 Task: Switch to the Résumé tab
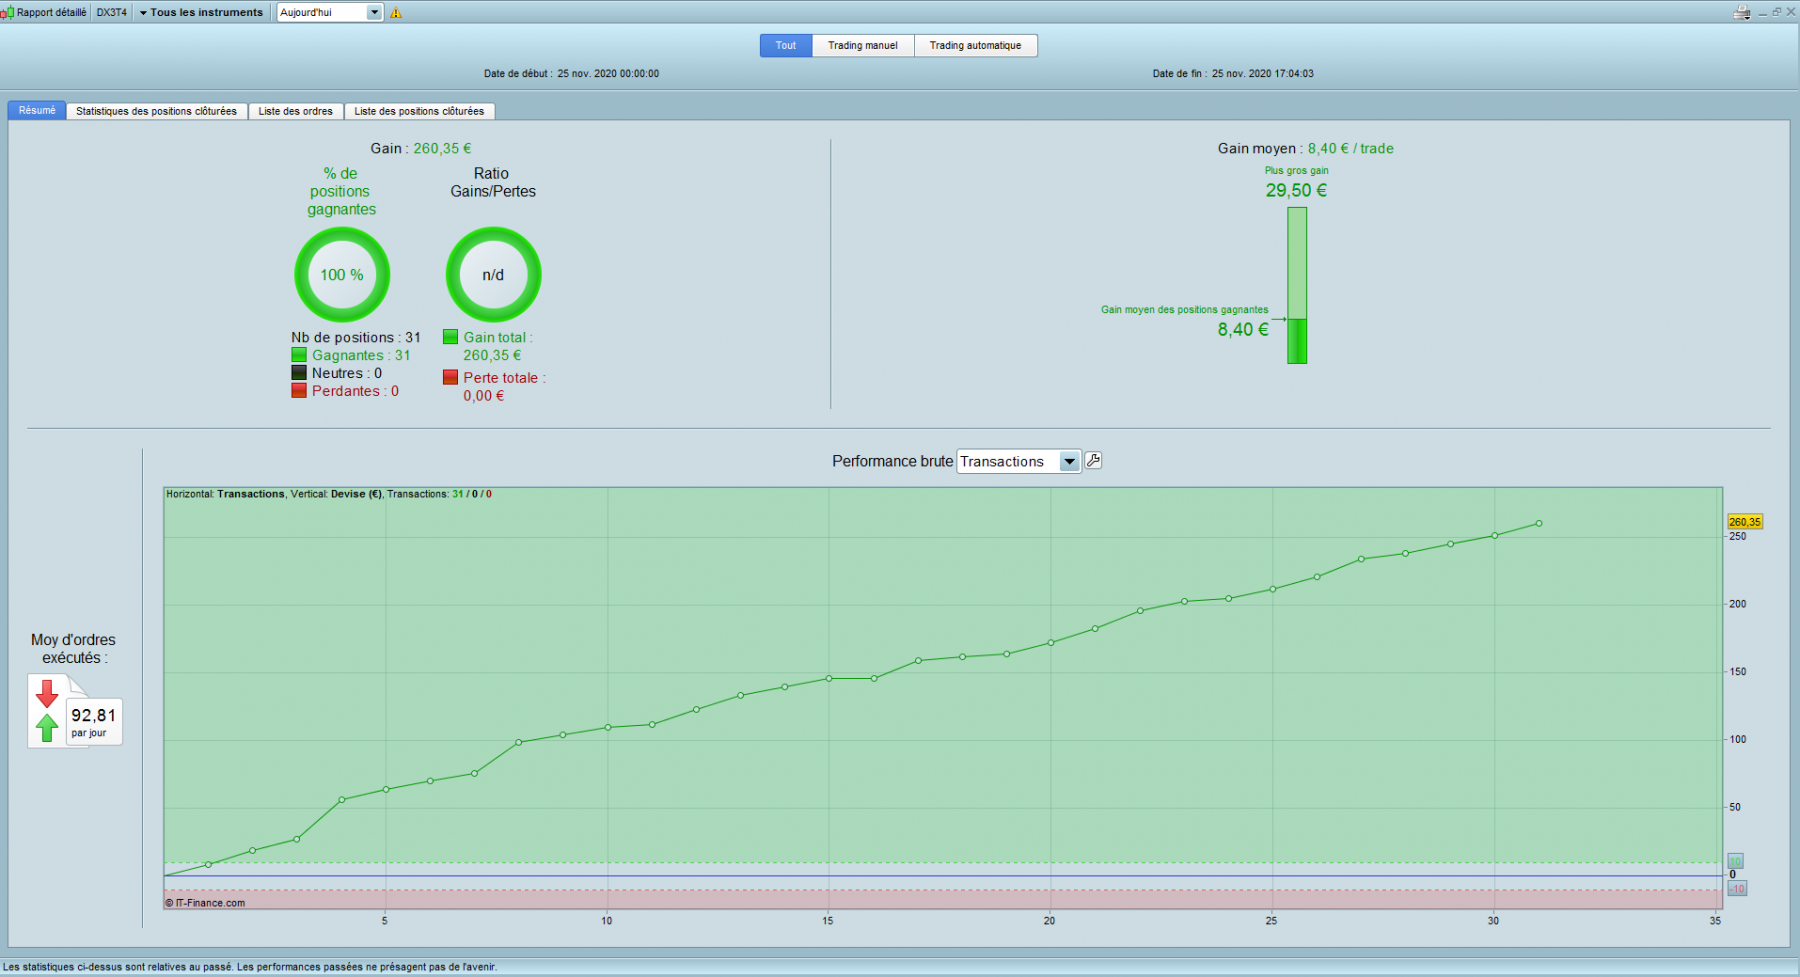37,110
